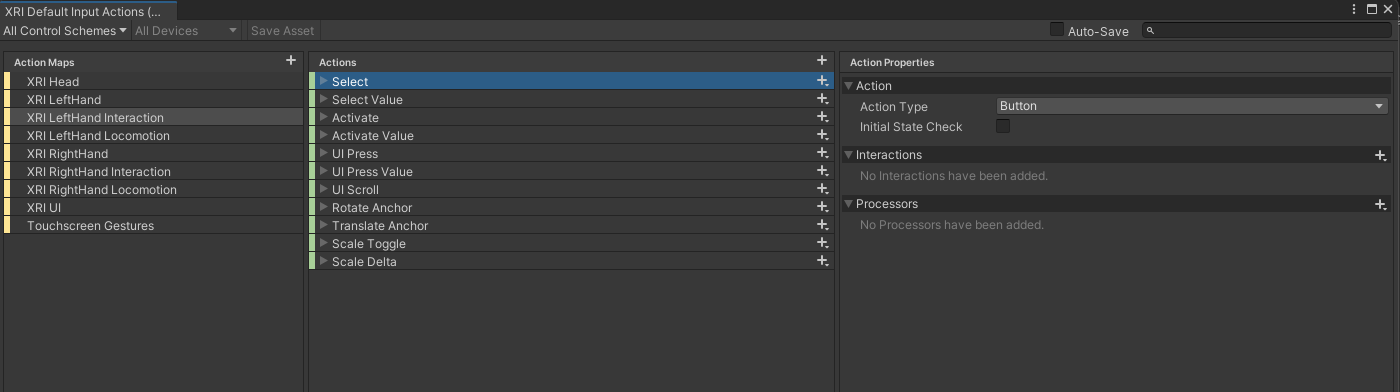Enable the Auto-Save checkbox

point(1057,30)
